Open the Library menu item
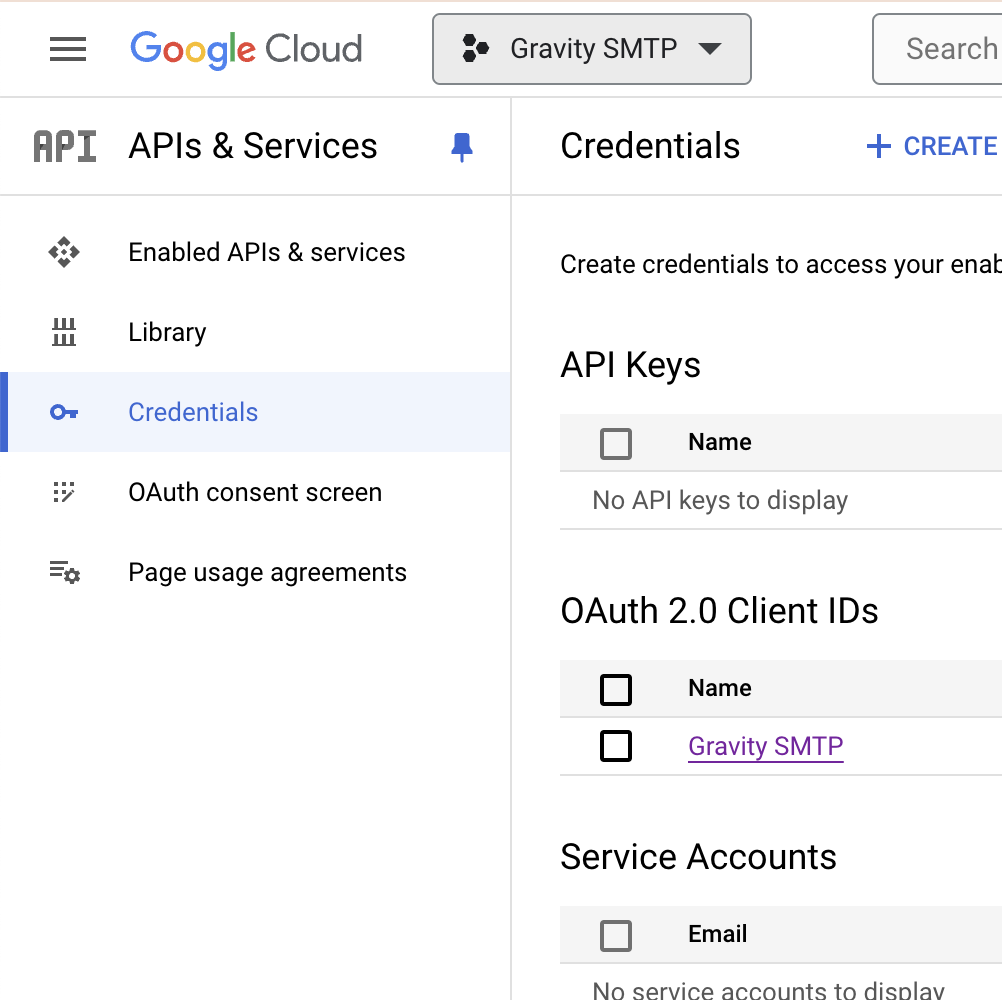 [x=167, y=332]
